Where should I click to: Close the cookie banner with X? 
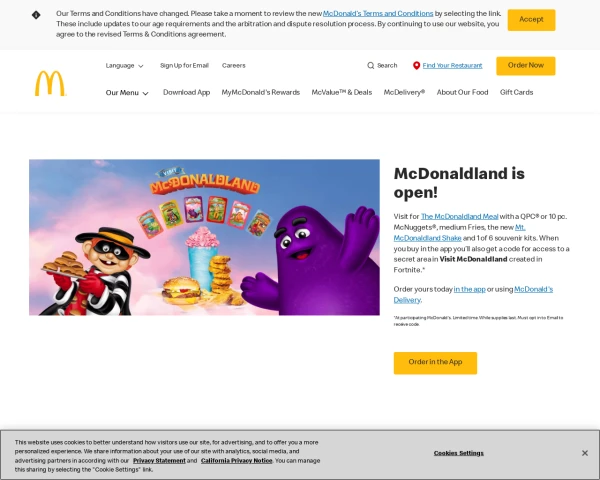(585, 453)
